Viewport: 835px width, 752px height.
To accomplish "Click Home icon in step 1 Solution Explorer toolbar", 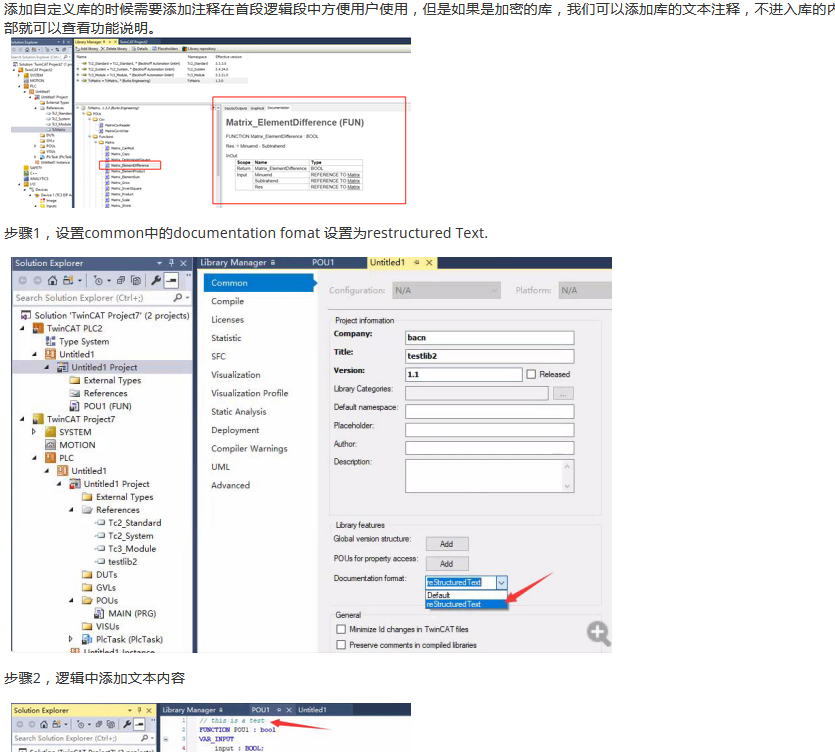I will point(52,280).
